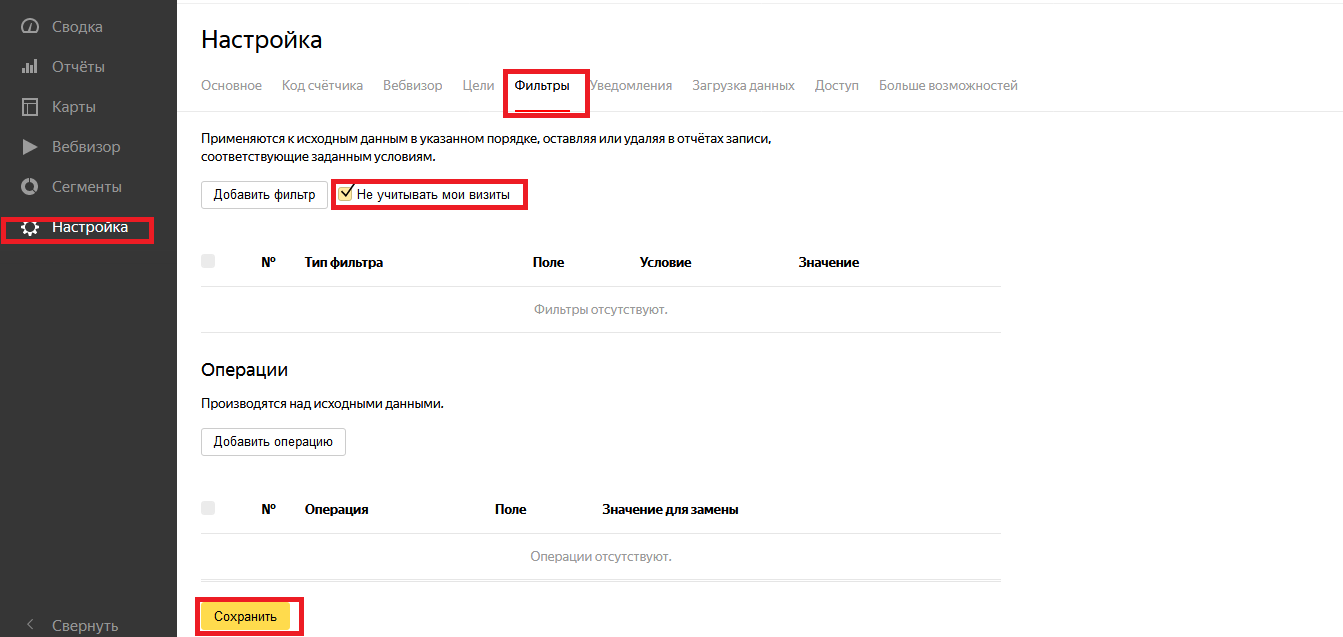This screenshot has height=637, width=1343.
Task: Click the Карты layout icon
Action: pos(30,107)
